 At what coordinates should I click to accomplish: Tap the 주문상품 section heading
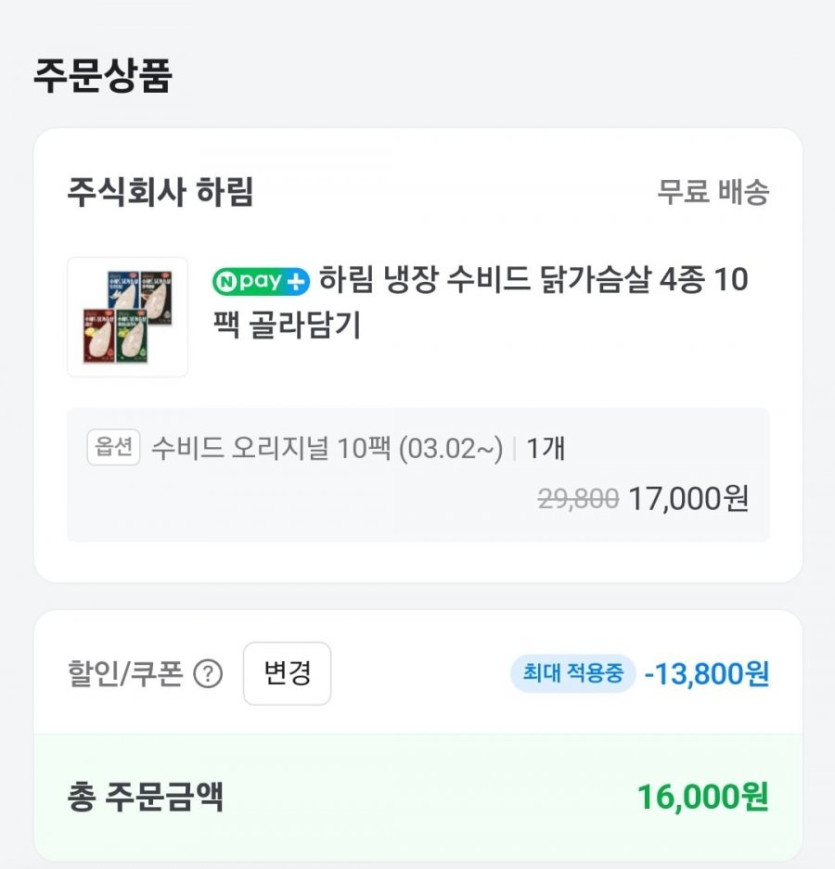click(103, 77)
